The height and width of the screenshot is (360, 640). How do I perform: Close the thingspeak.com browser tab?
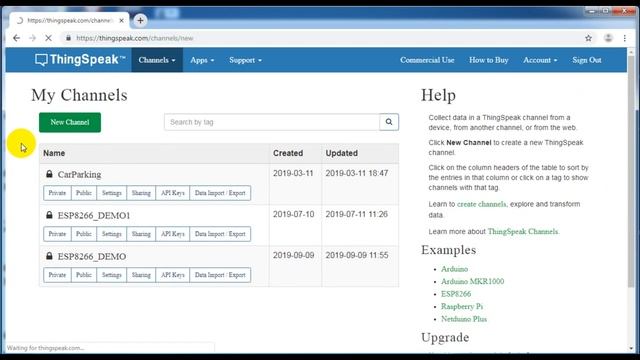coord(121,20)
